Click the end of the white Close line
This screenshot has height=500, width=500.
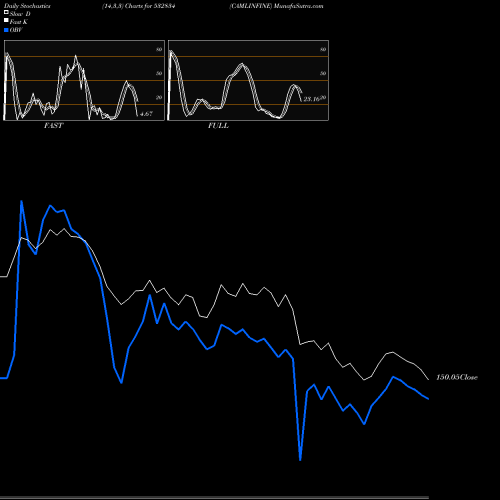[x=428, y=379]
